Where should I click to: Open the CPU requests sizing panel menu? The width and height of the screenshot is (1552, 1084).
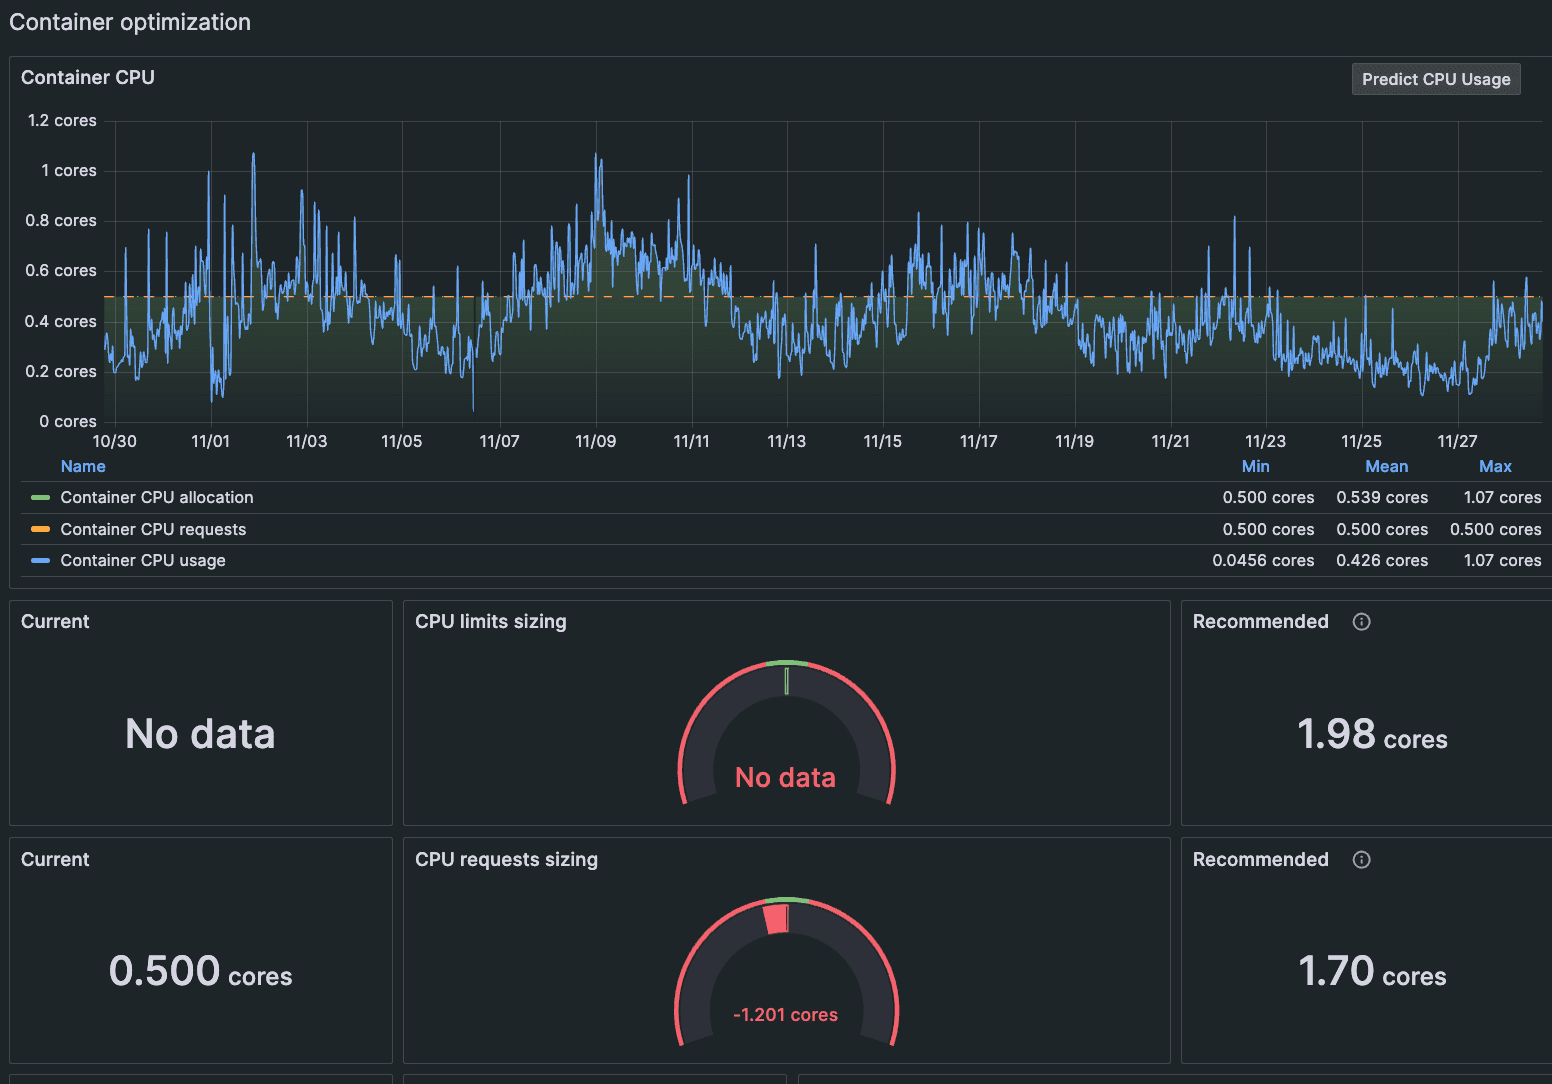coord(506,859)
